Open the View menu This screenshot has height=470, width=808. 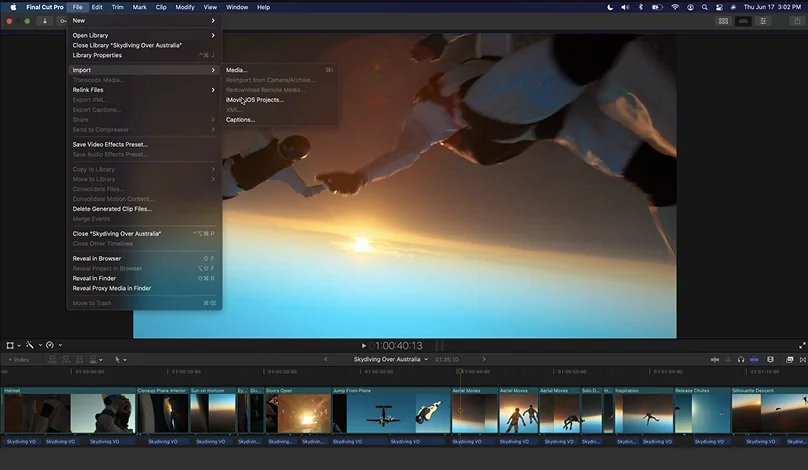pos(210,7)
